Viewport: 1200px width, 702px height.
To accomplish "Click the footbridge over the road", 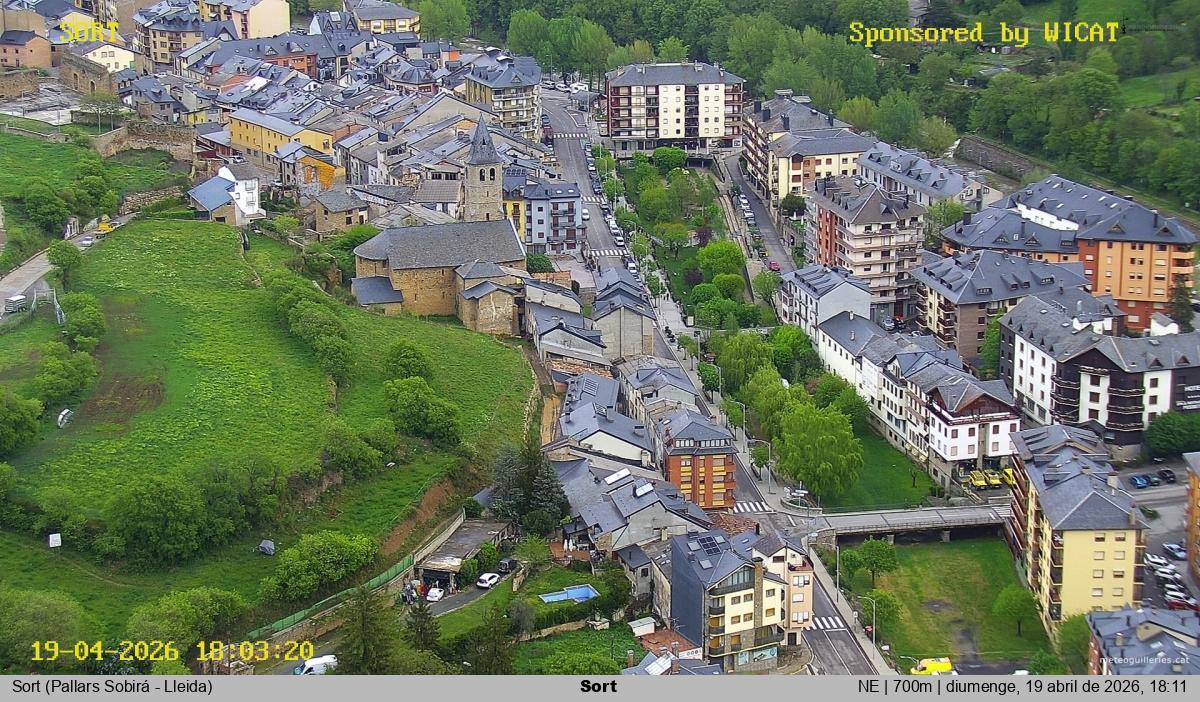I will [910, 519].
